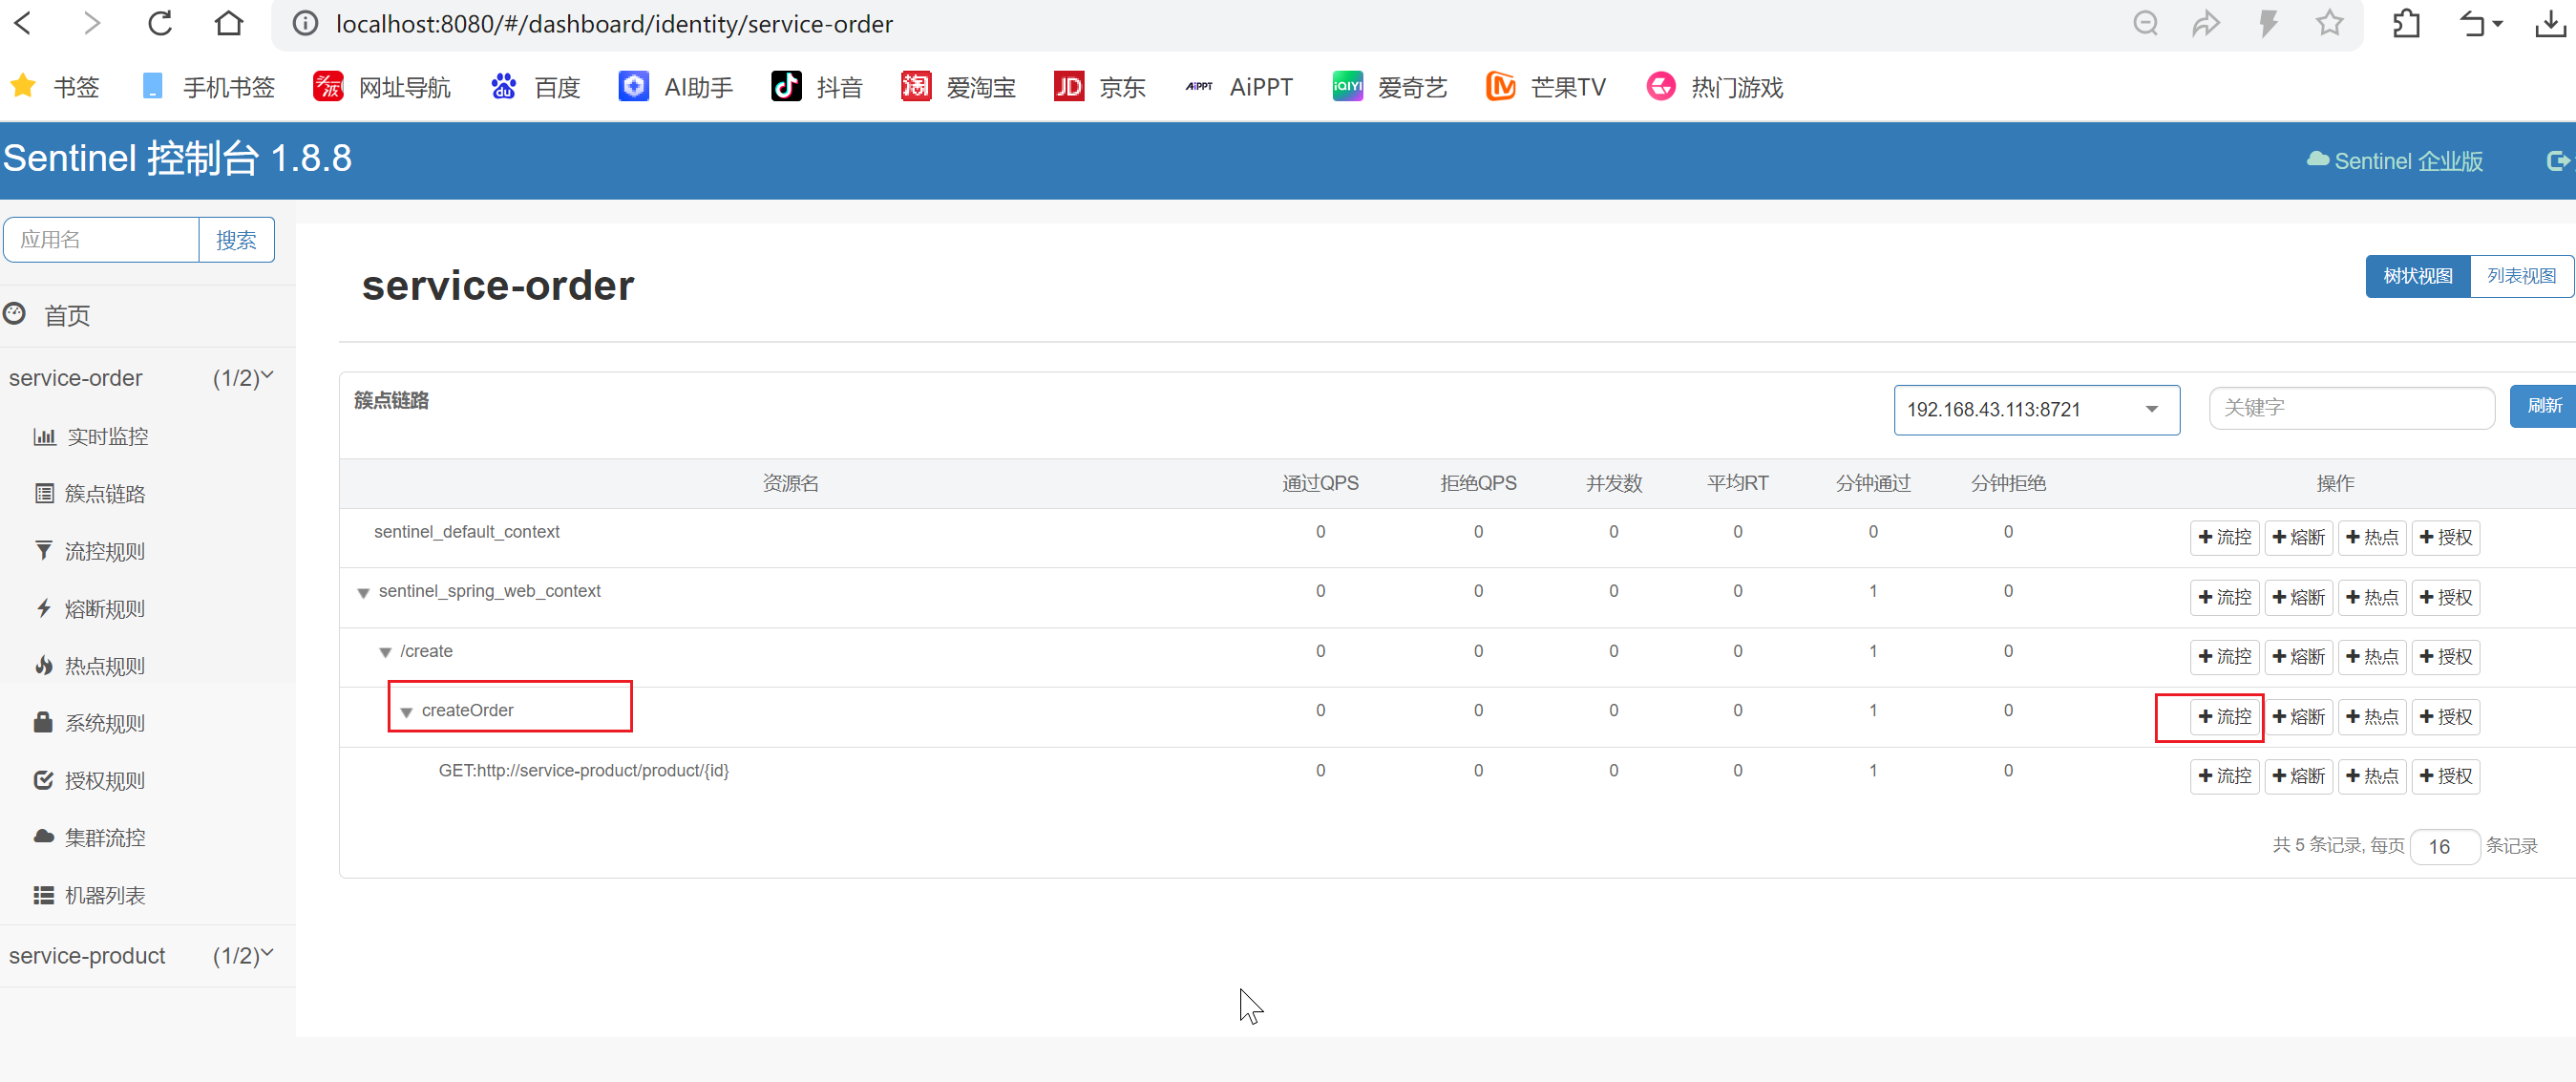Bookmark the page with star icon
This screenshot has width=2576, height=1082.
click(x=2329, y=23)
